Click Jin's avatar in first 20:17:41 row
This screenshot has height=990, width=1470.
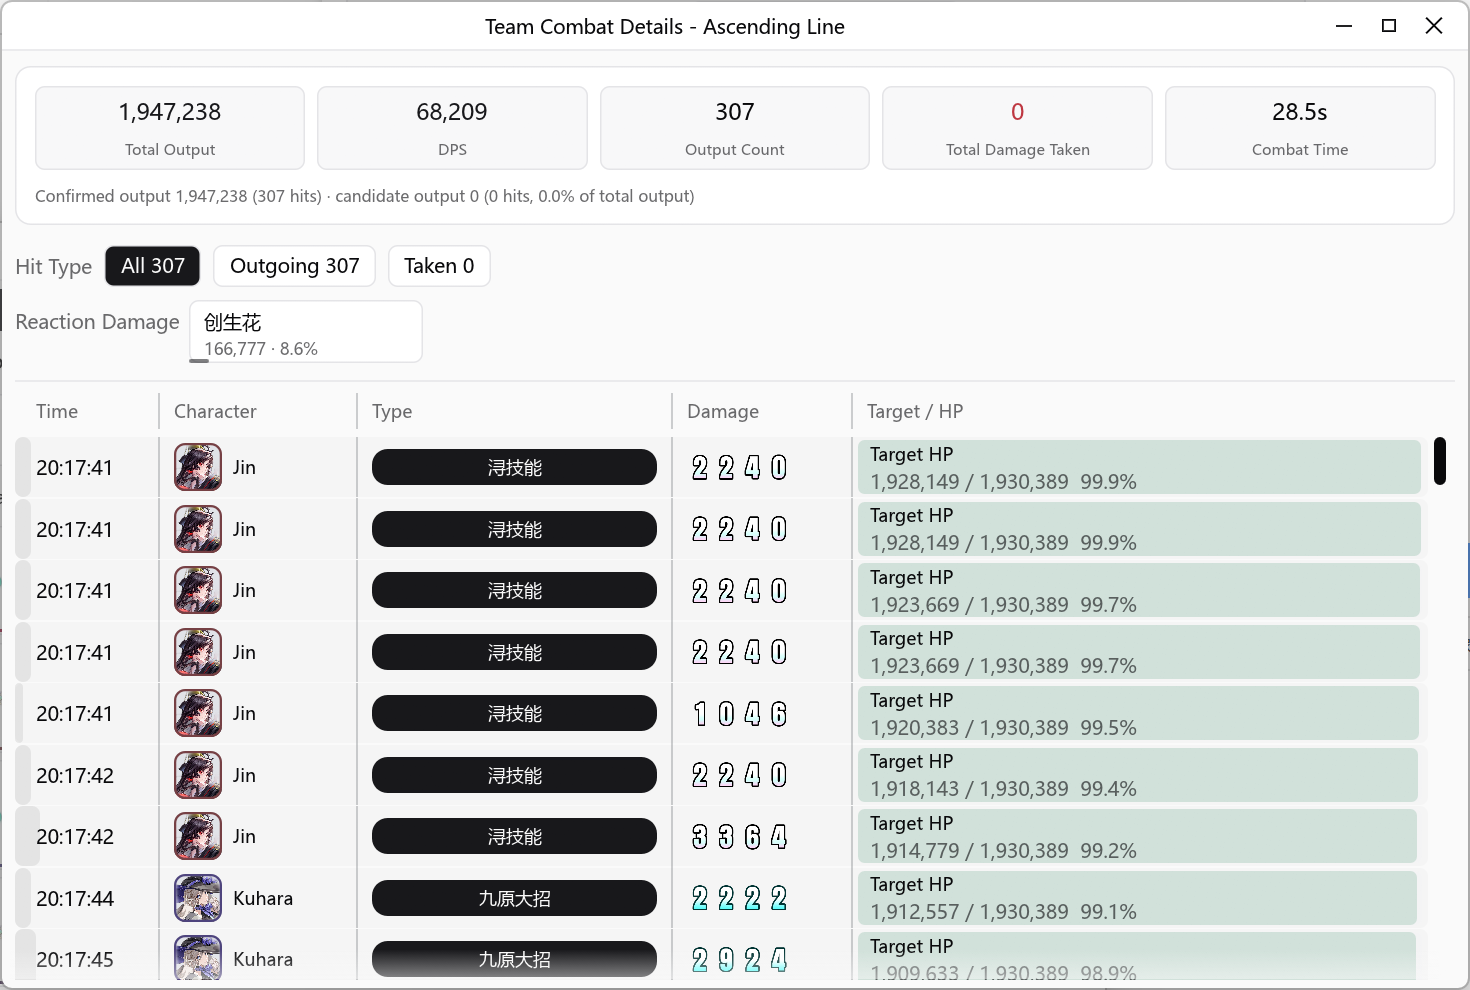(x=198, y=467)
